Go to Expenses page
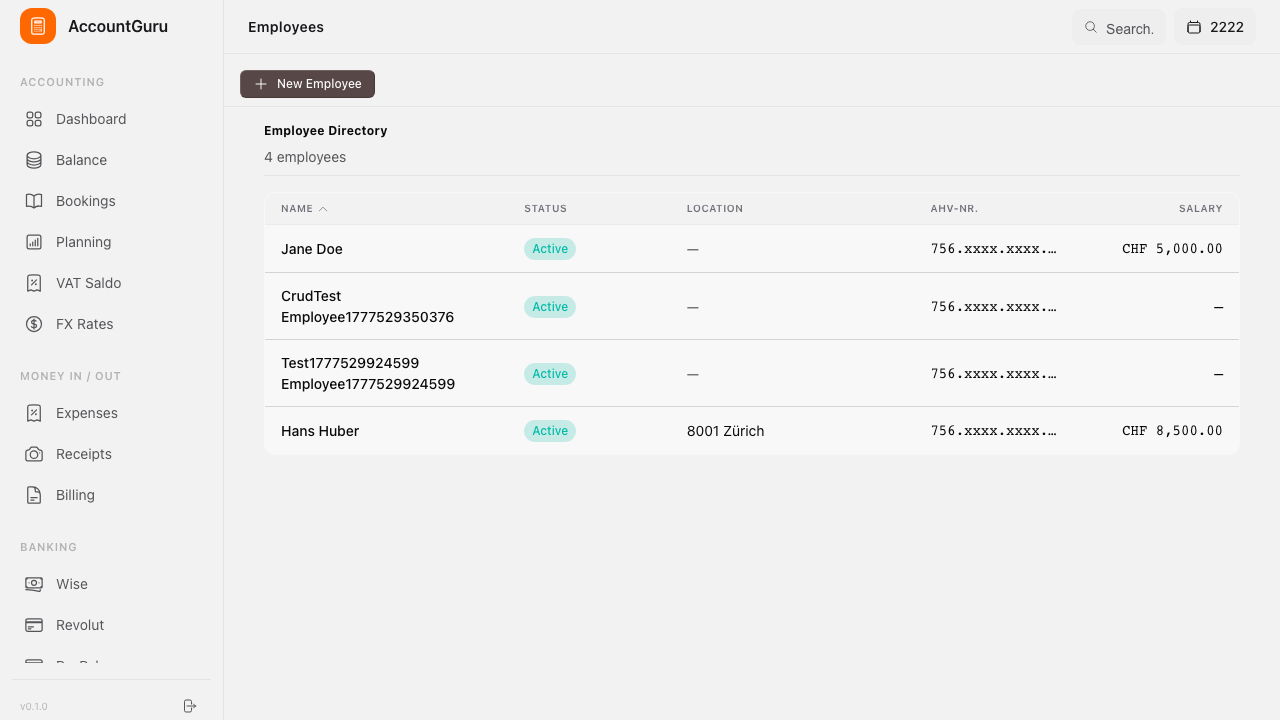The image size is (1280, 720). coord(112,413)
